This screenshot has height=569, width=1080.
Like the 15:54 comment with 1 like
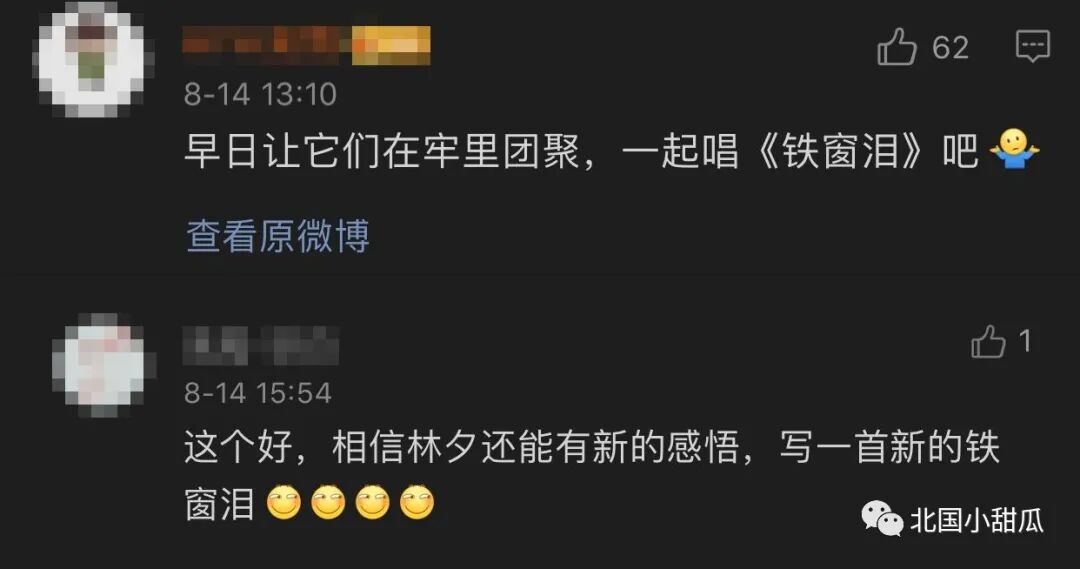coord(988,341)
